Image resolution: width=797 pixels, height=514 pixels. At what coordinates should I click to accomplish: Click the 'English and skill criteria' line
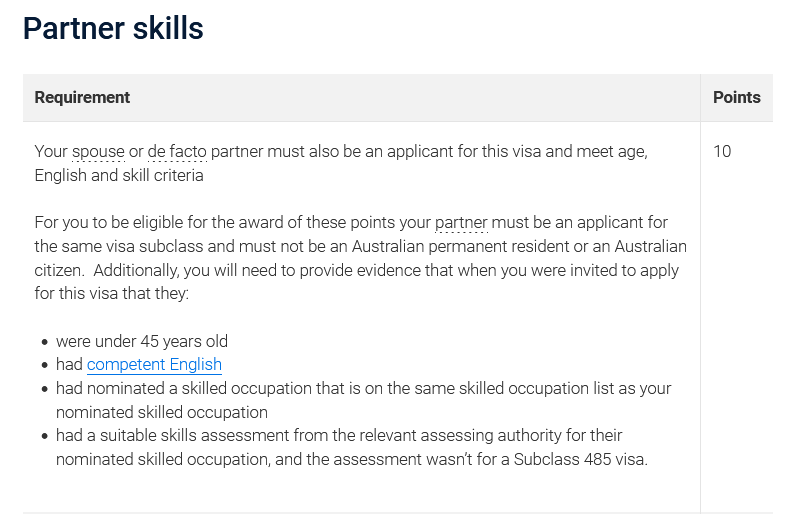(119, 175)
